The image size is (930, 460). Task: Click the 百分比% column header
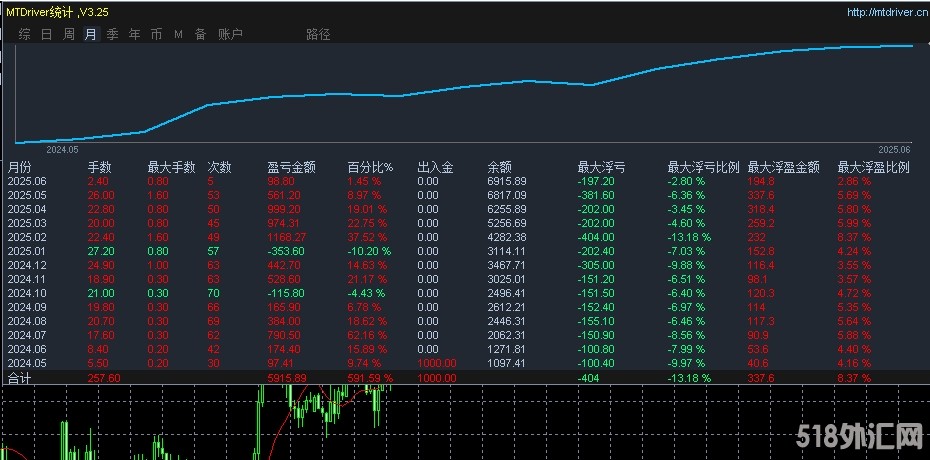[370, 168]
